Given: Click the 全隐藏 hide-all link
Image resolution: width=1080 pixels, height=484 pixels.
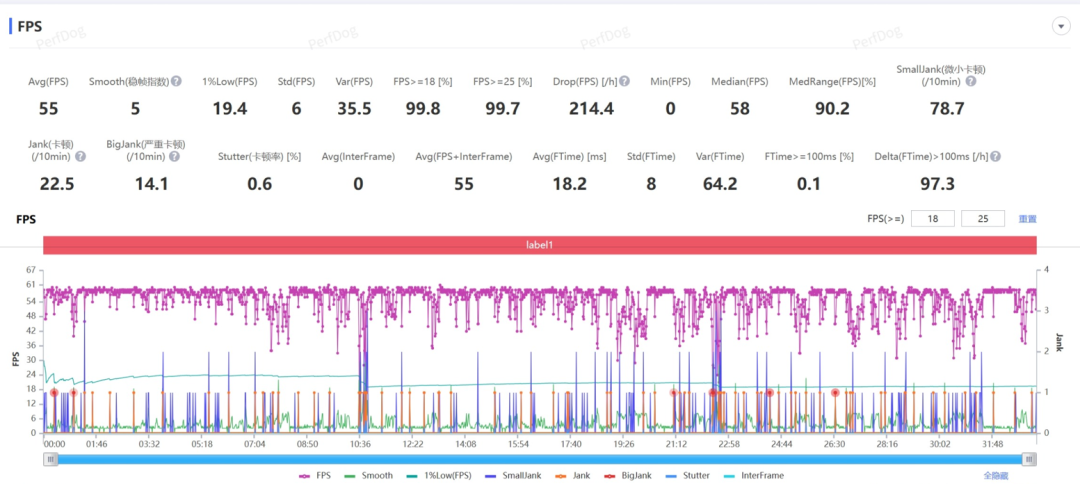Looking at the screenshot, I should click(x=996, y=475).
